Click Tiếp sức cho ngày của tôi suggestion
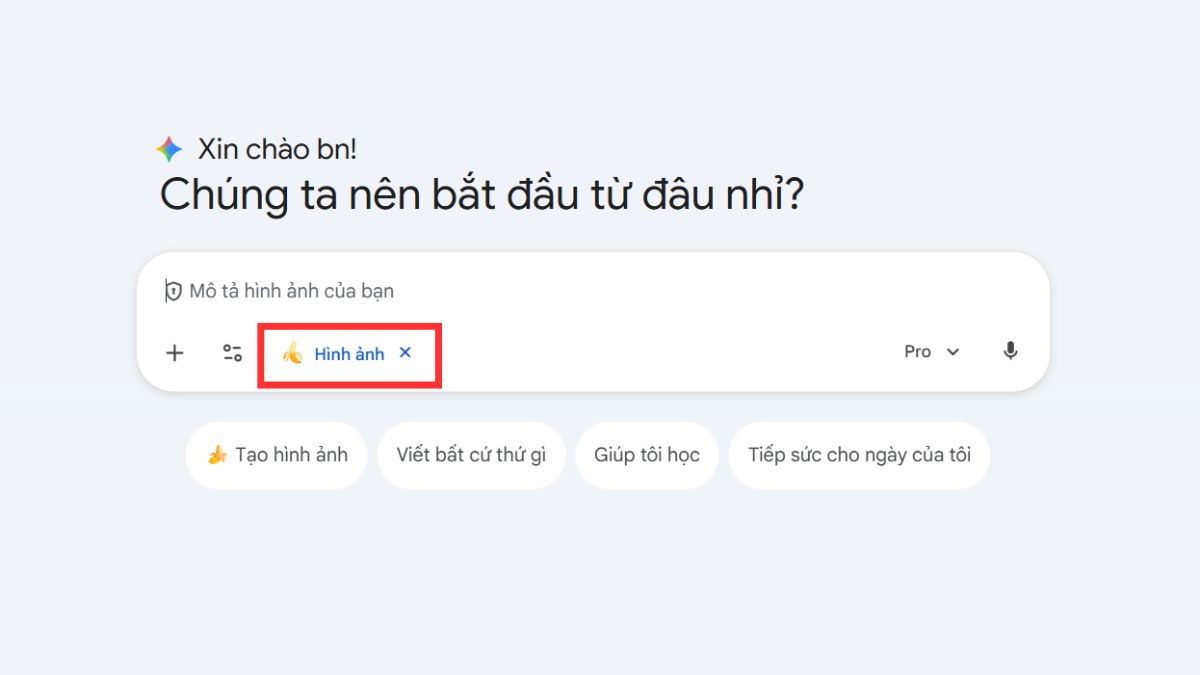 pos(859,455)
